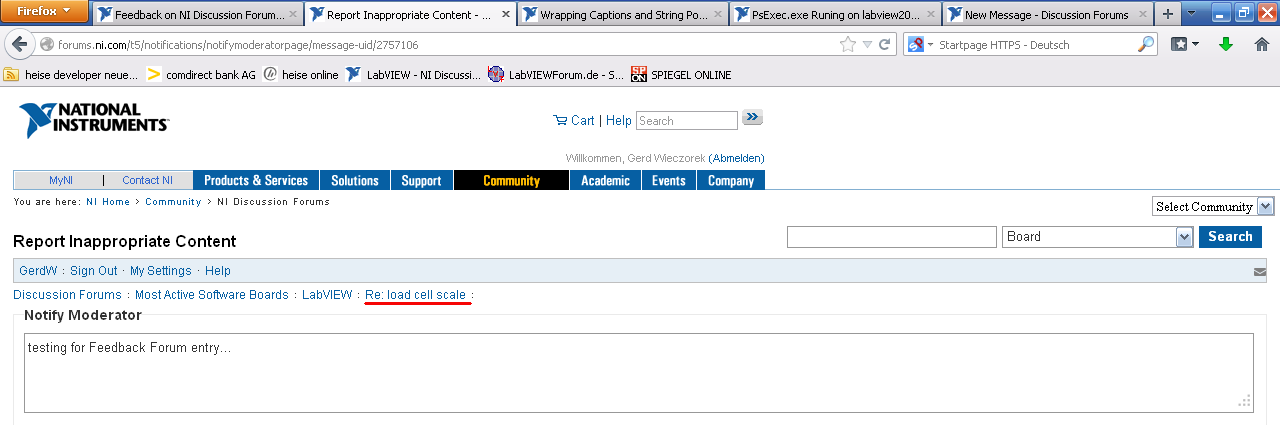
Task: Open the GerdW profile link
Action: (x=40, y=271)
